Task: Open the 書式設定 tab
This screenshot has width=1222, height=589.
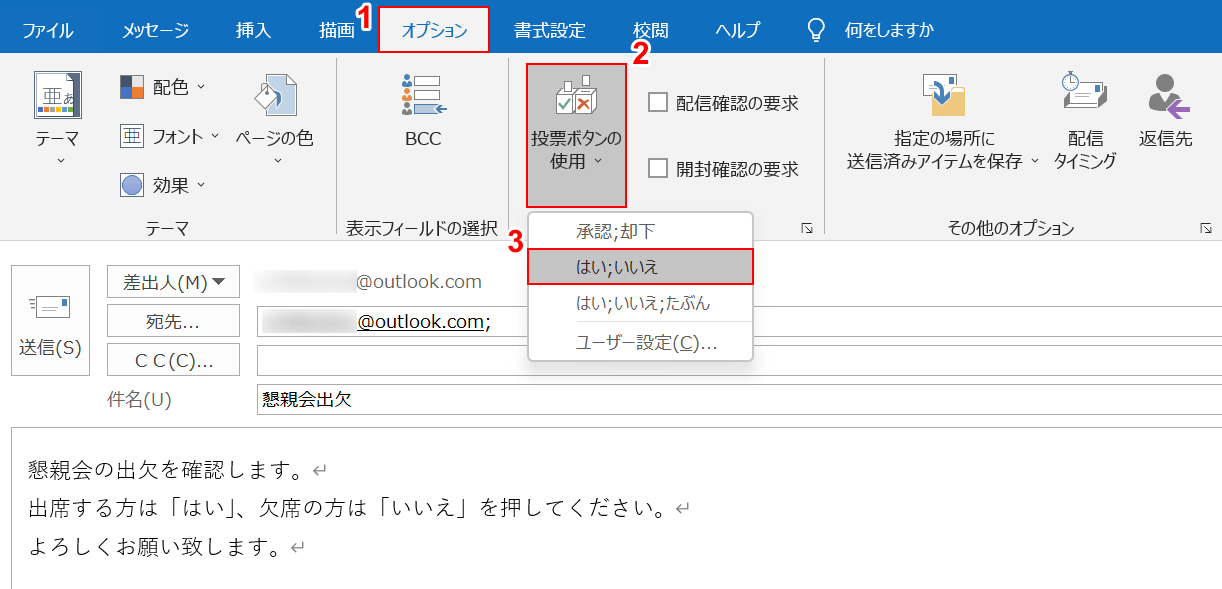Action: pos(549,30)
